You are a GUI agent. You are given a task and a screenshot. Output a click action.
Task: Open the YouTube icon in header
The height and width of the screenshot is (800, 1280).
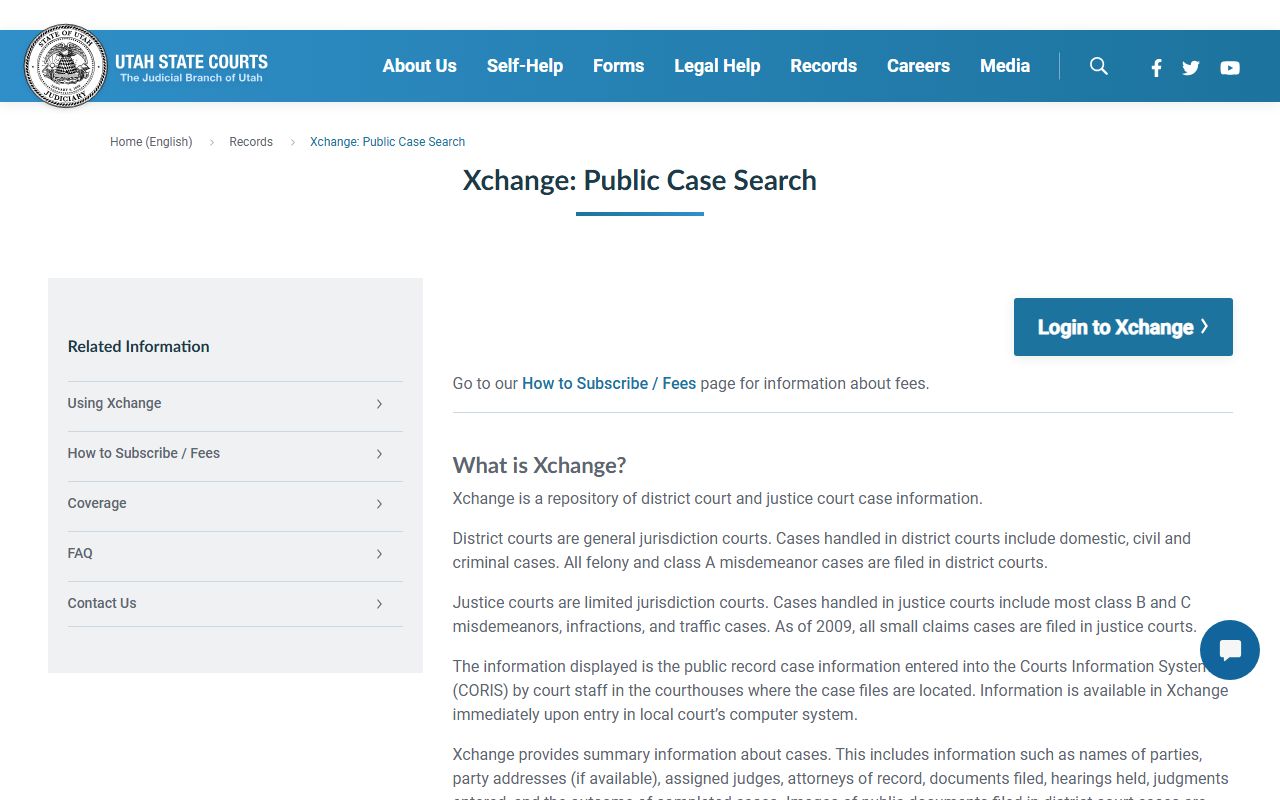pos(1230,68)
